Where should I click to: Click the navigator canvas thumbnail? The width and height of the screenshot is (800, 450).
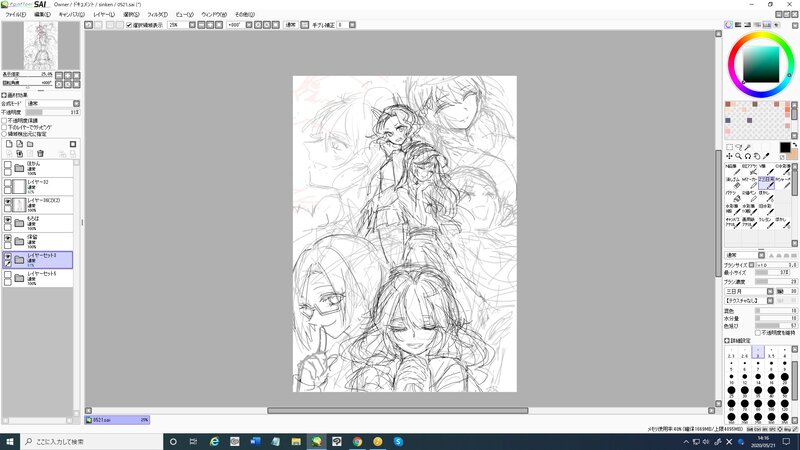(x=40, y=46)
